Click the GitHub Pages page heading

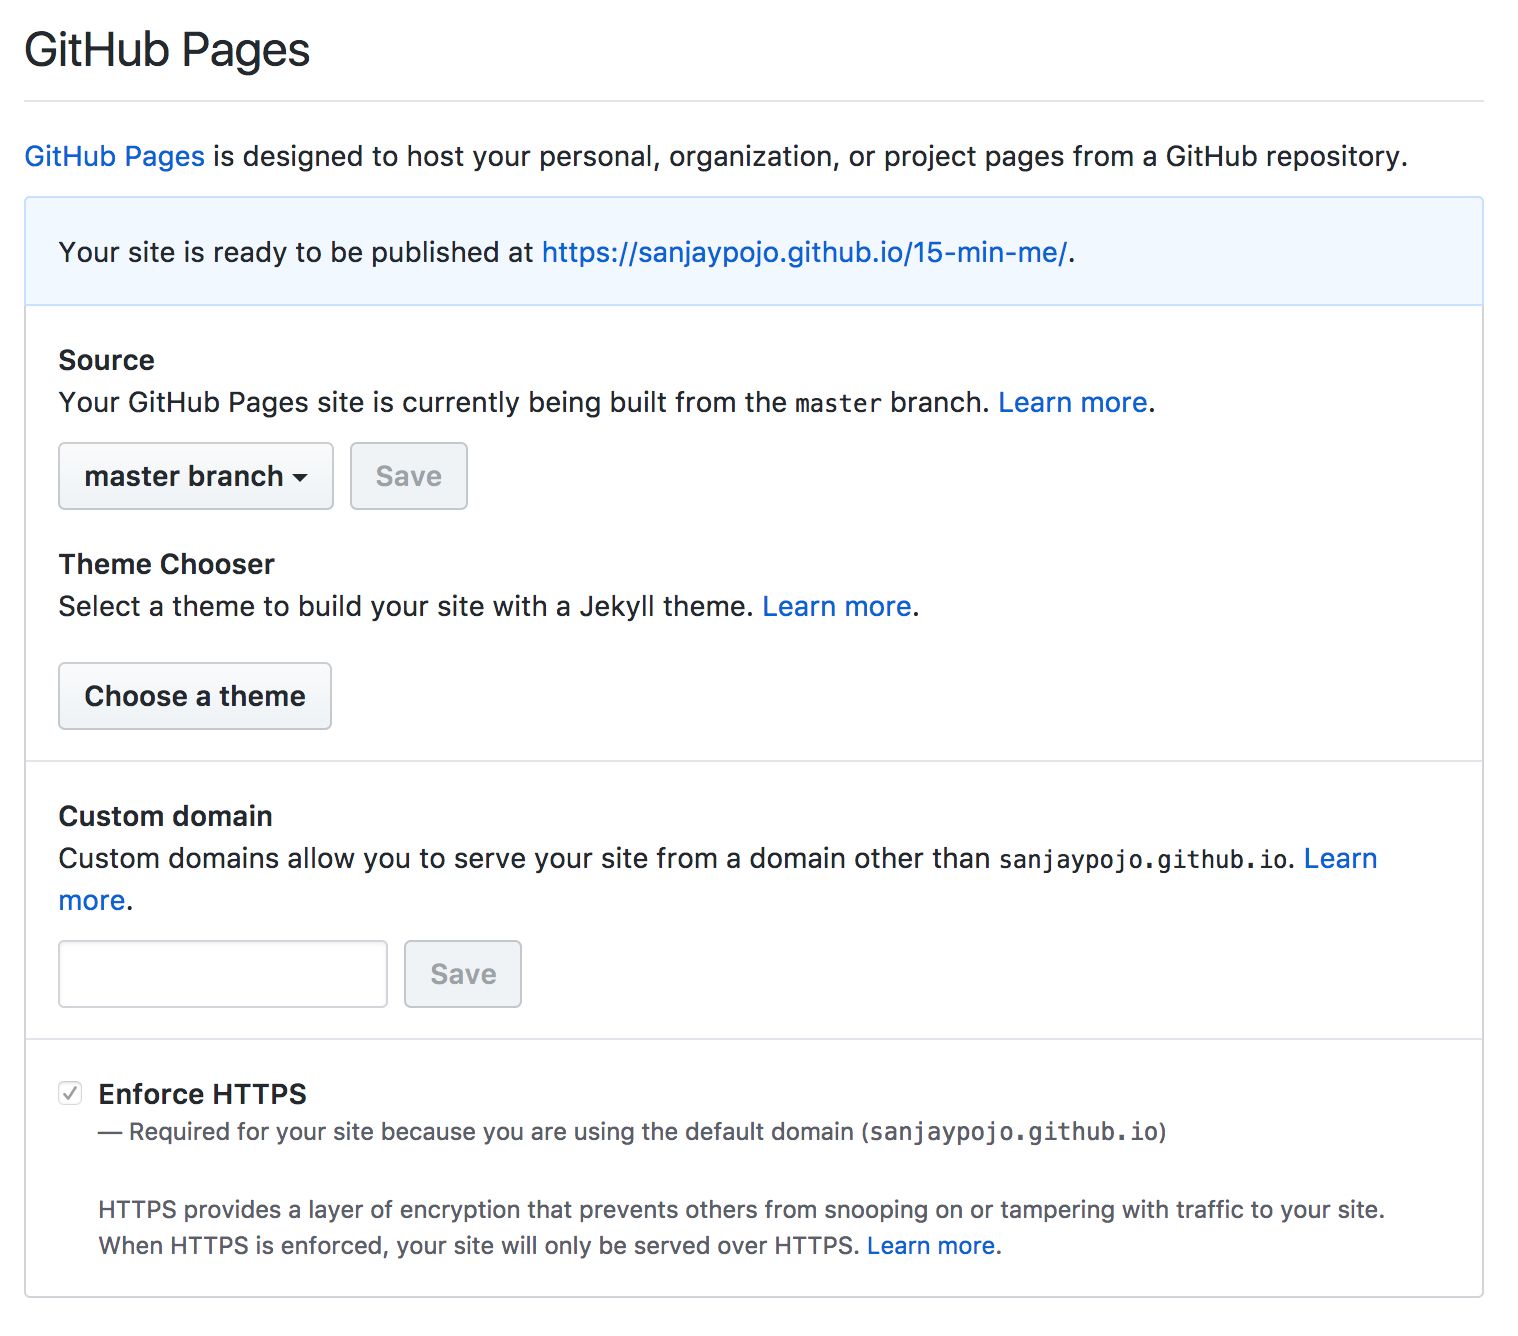click(167, 50)
